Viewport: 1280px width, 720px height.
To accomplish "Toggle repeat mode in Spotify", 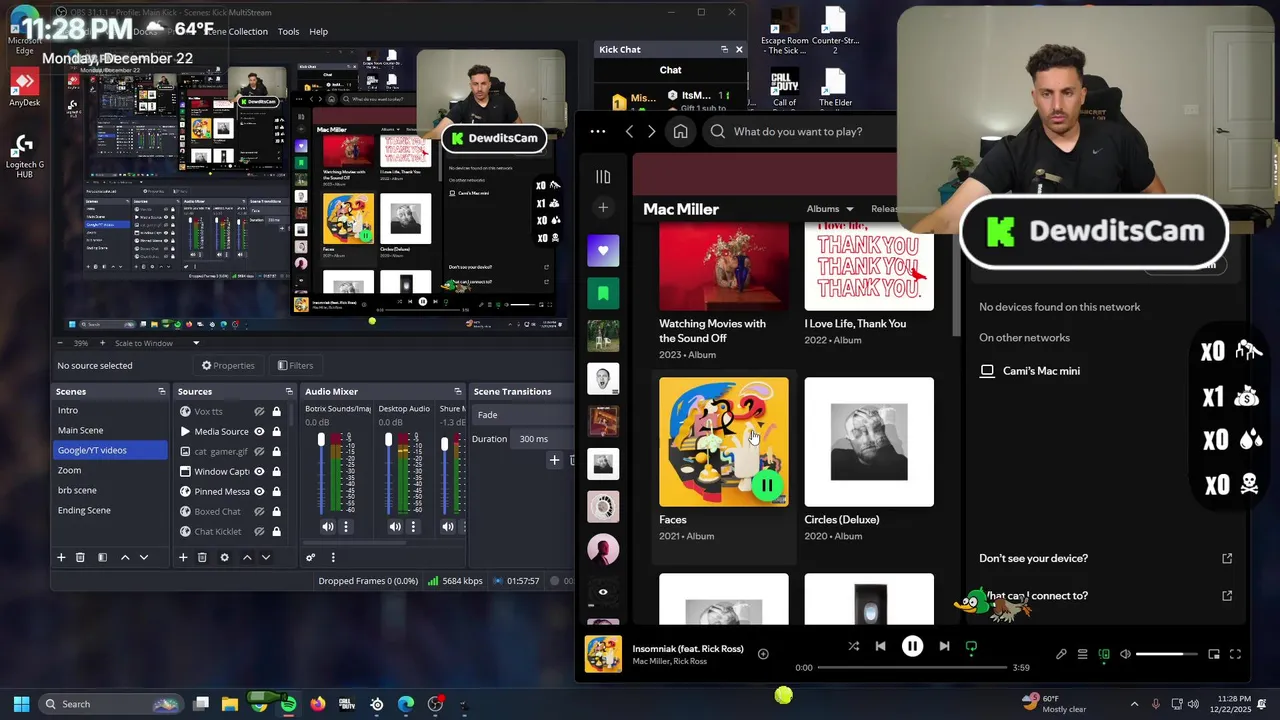I will 971,647.
